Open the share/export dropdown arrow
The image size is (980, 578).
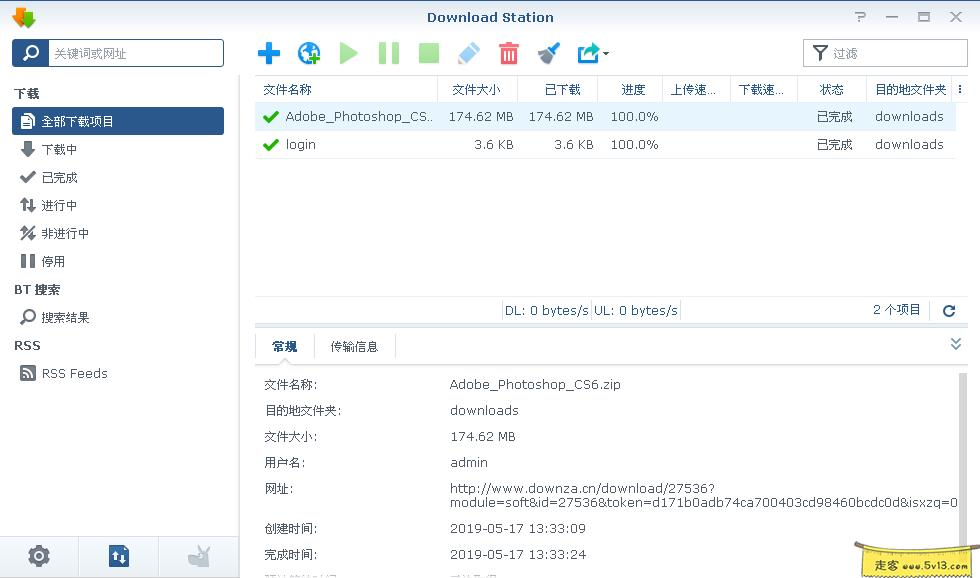(605, 55)
